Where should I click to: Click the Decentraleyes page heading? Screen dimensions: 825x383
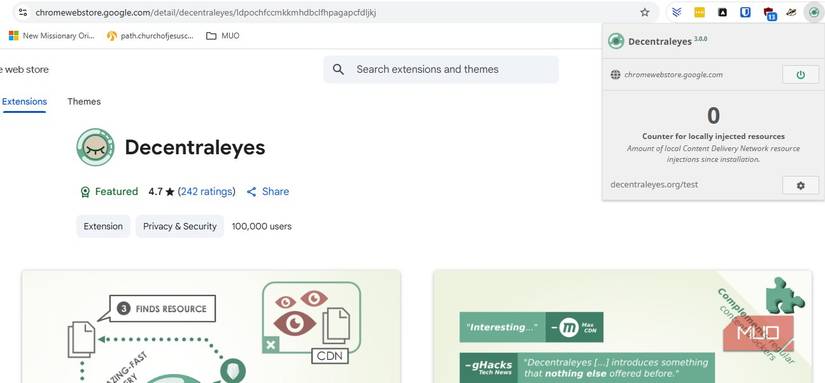[195, 148]
